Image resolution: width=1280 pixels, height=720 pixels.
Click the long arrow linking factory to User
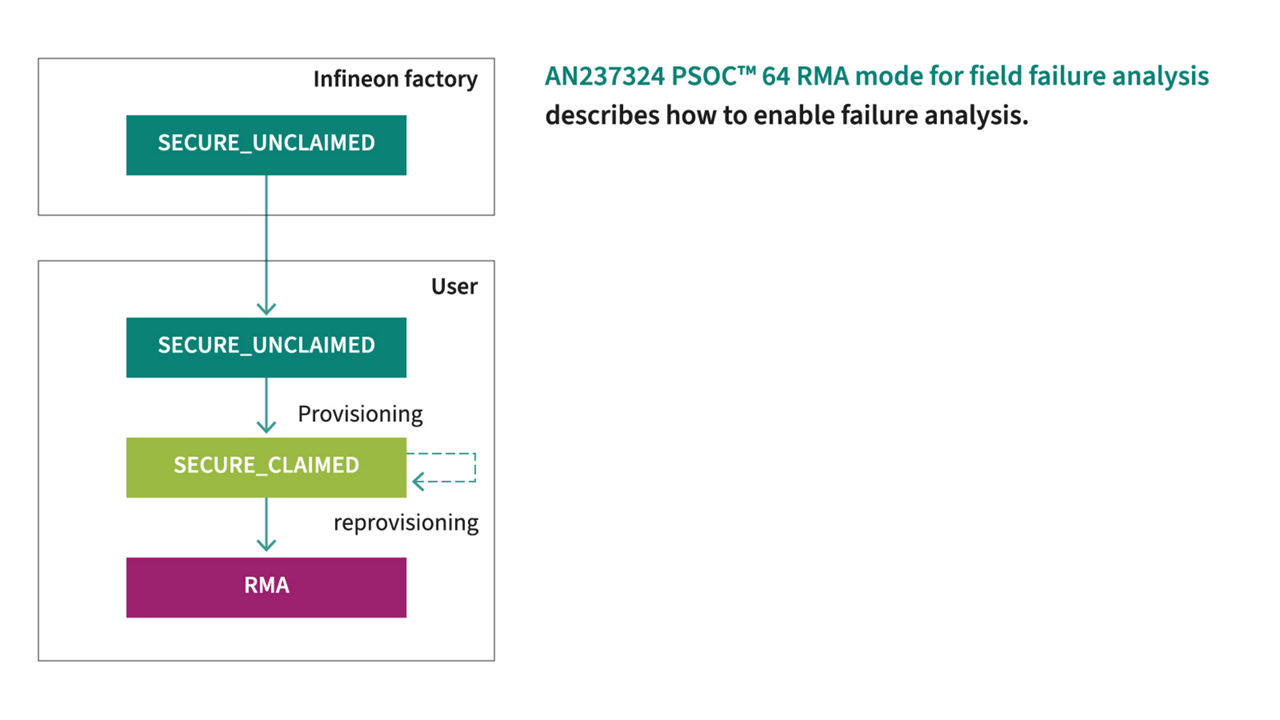coord(266,240)
